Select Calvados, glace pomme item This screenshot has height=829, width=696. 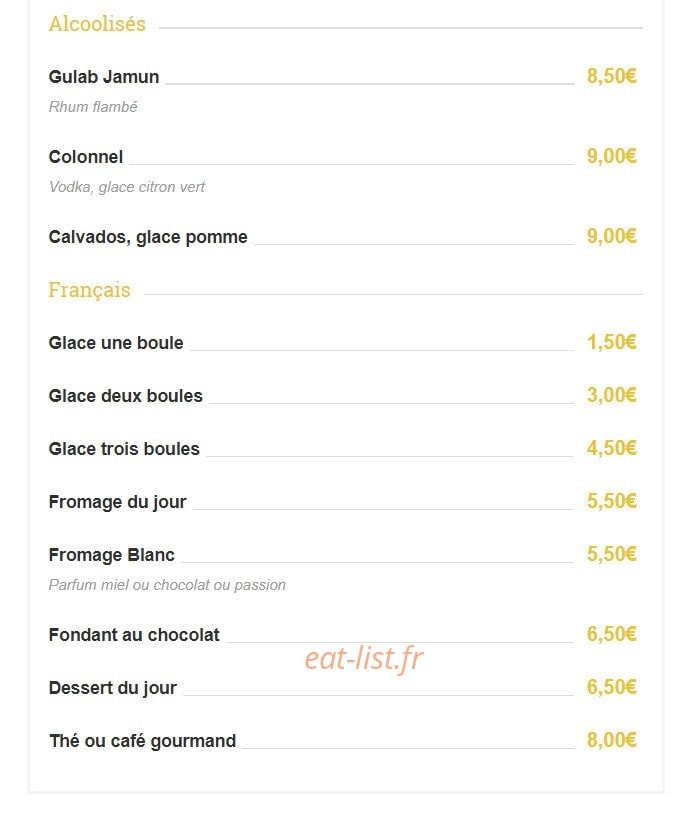click(148, 237)
